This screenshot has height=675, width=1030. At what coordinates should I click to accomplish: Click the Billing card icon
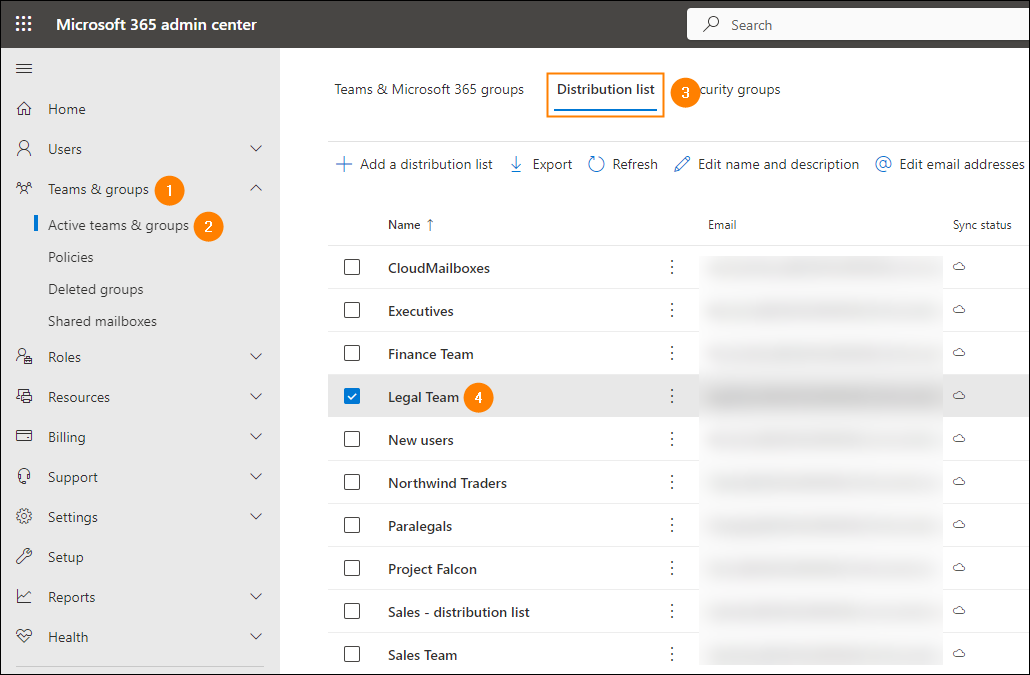(x=24, y=436)
